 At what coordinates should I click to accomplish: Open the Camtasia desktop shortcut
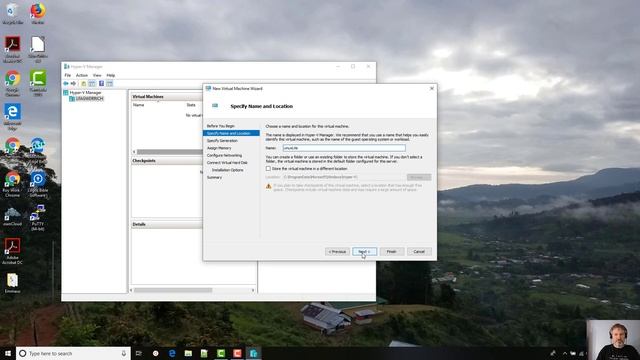tap(38, 83)
